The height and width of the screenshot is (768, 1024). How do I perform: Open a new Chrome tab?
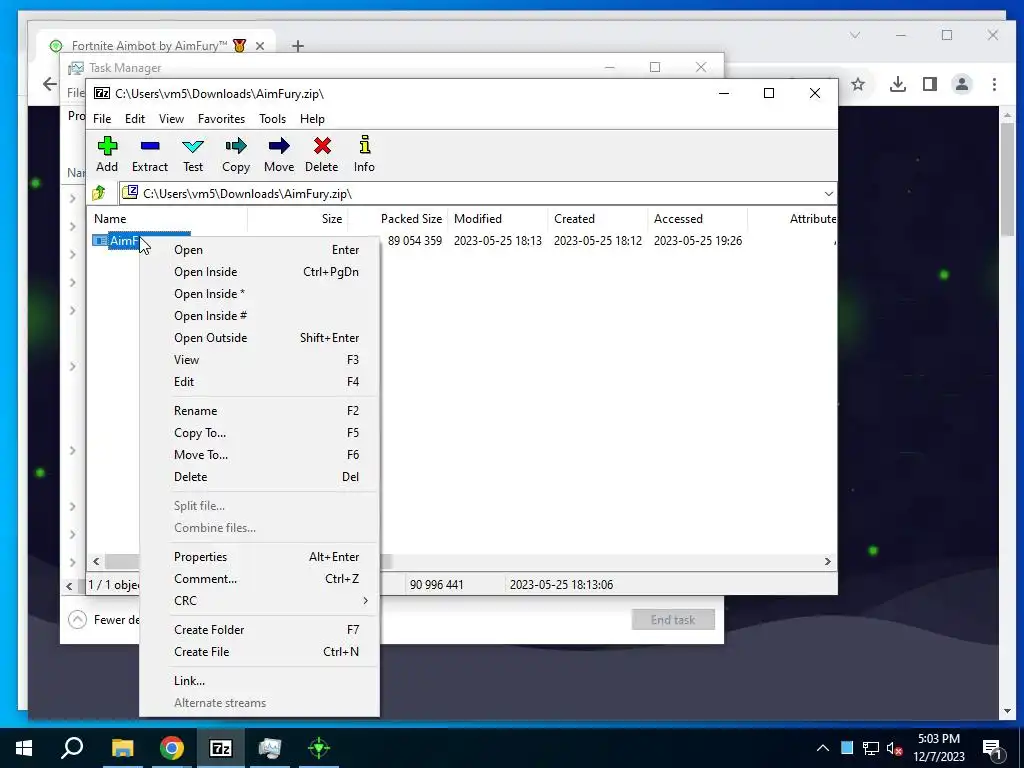pos(298,46)
